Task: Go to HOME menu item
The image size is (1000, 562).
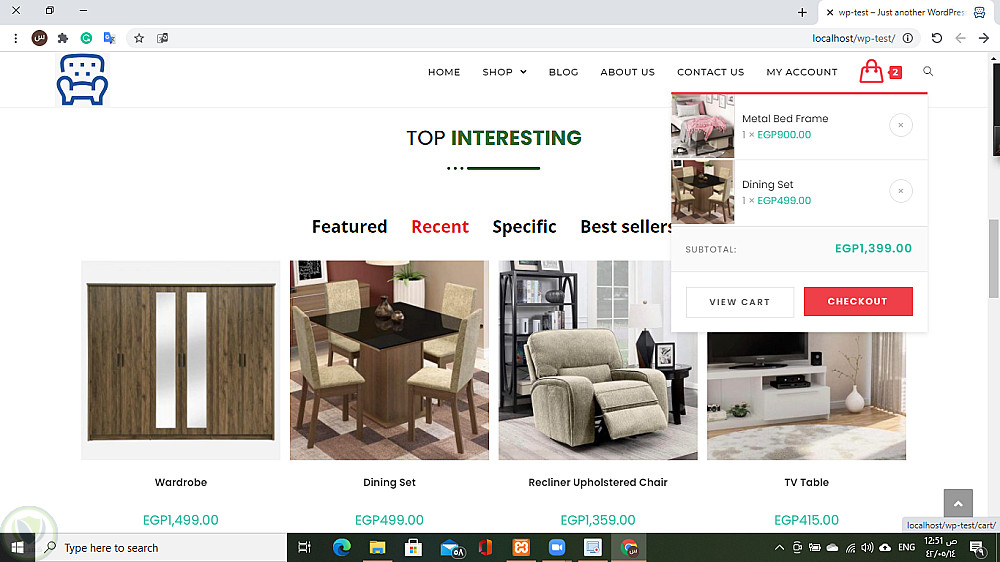Action: point(444,72)
